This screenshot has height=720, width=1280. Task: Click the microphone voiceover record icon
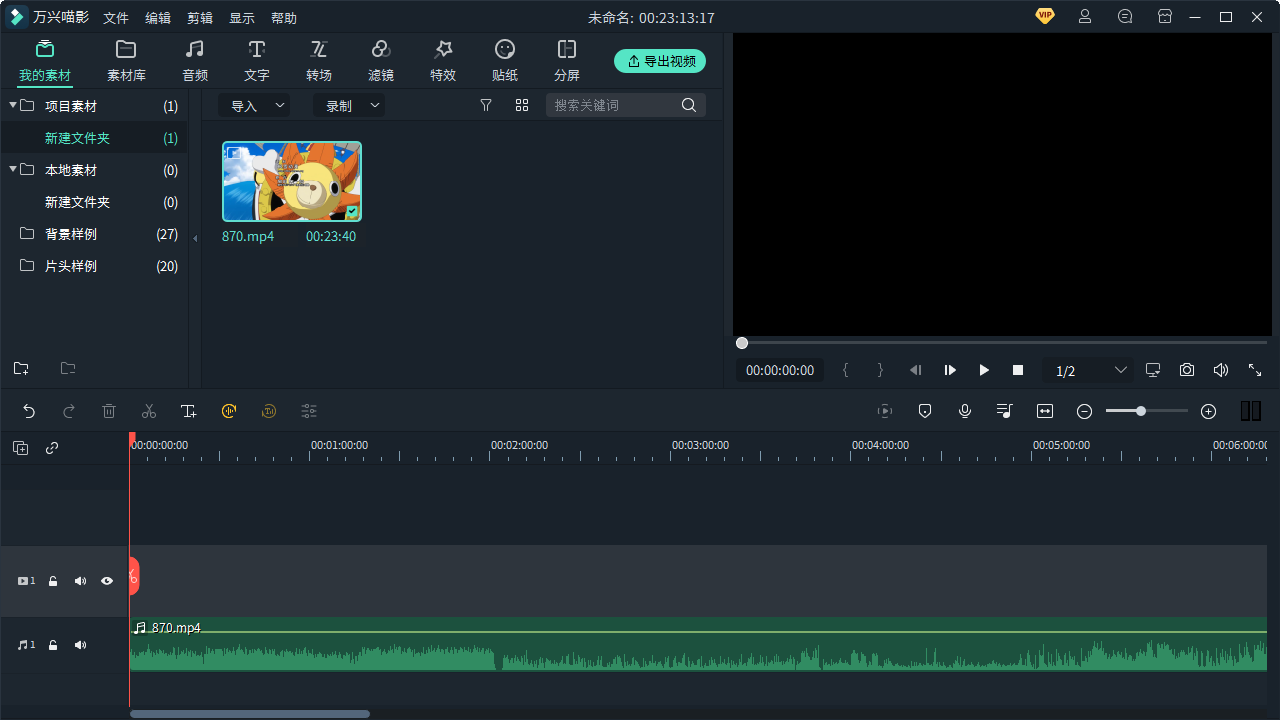point(965,411)
